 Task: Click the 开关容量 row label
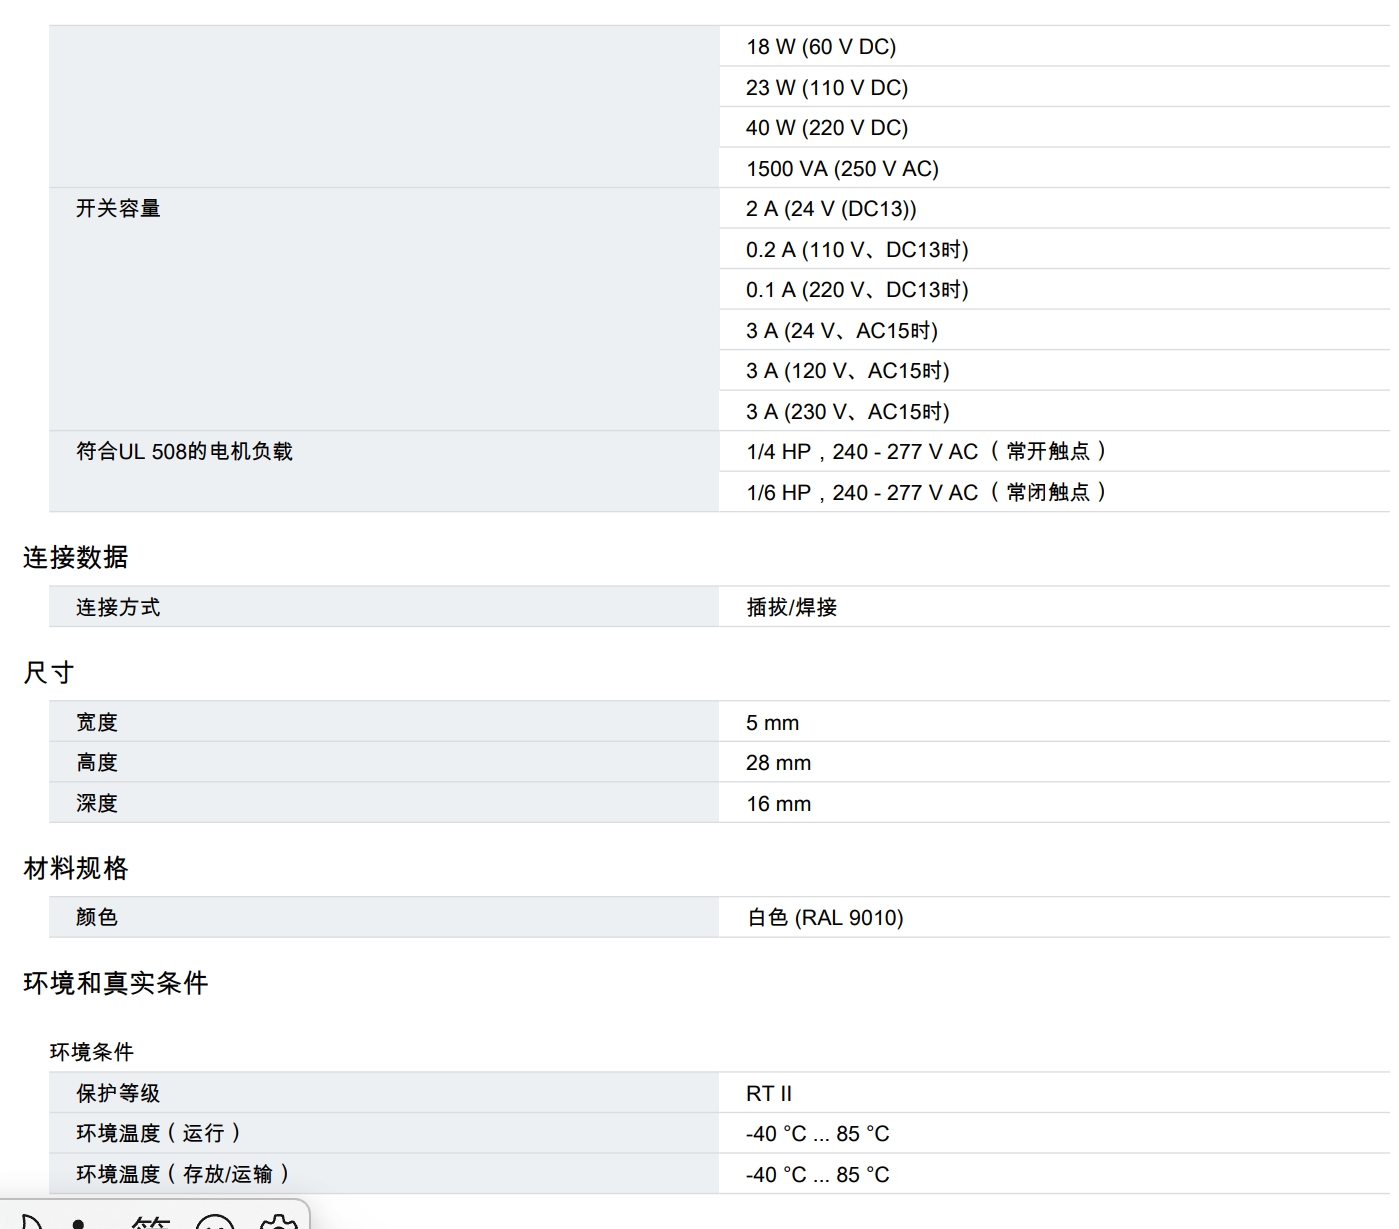click(x=118, y=208)
